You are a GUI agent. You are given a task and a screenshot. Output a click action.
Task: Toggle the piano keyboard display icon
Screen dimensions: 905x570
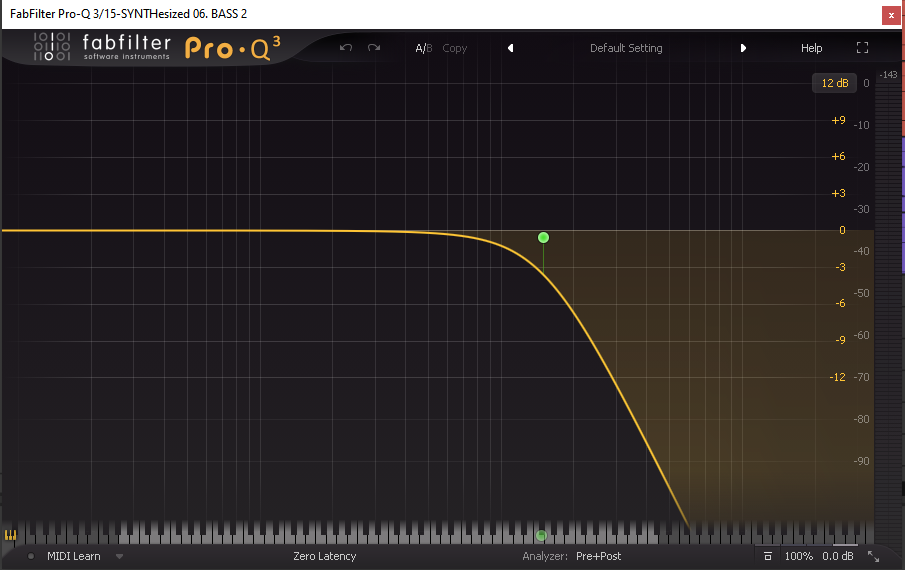coord(11,535)
